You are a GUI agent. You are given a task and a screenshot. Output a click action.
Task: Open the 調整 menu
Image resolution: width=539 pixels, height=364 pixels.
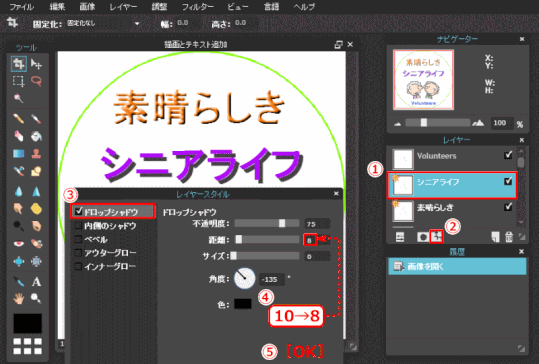[x=159, y=7]
